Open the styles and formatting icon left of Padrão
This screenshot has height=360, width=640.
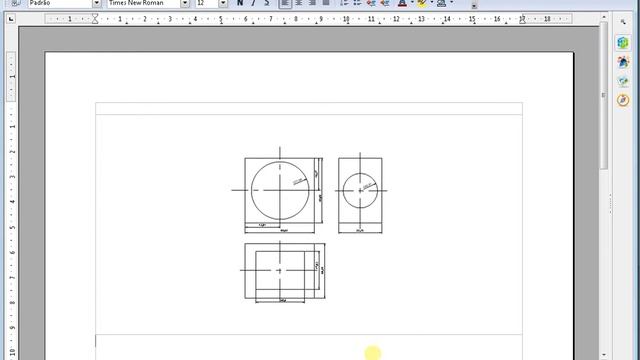click(x=16, y=3)
